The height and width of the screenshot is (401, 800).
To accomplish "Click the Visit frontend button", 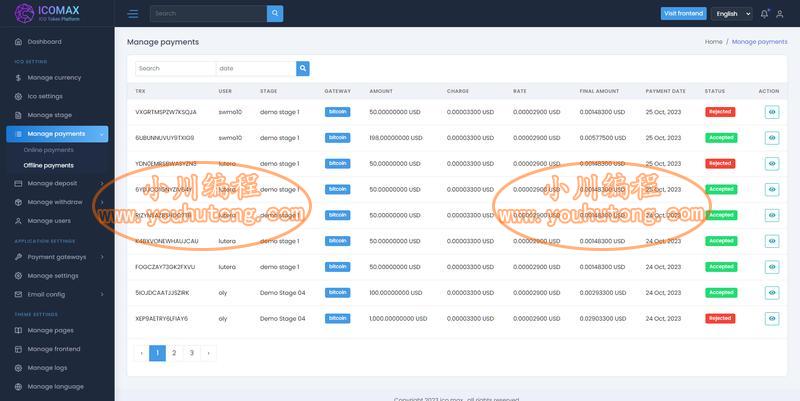I will coord(683,14).
